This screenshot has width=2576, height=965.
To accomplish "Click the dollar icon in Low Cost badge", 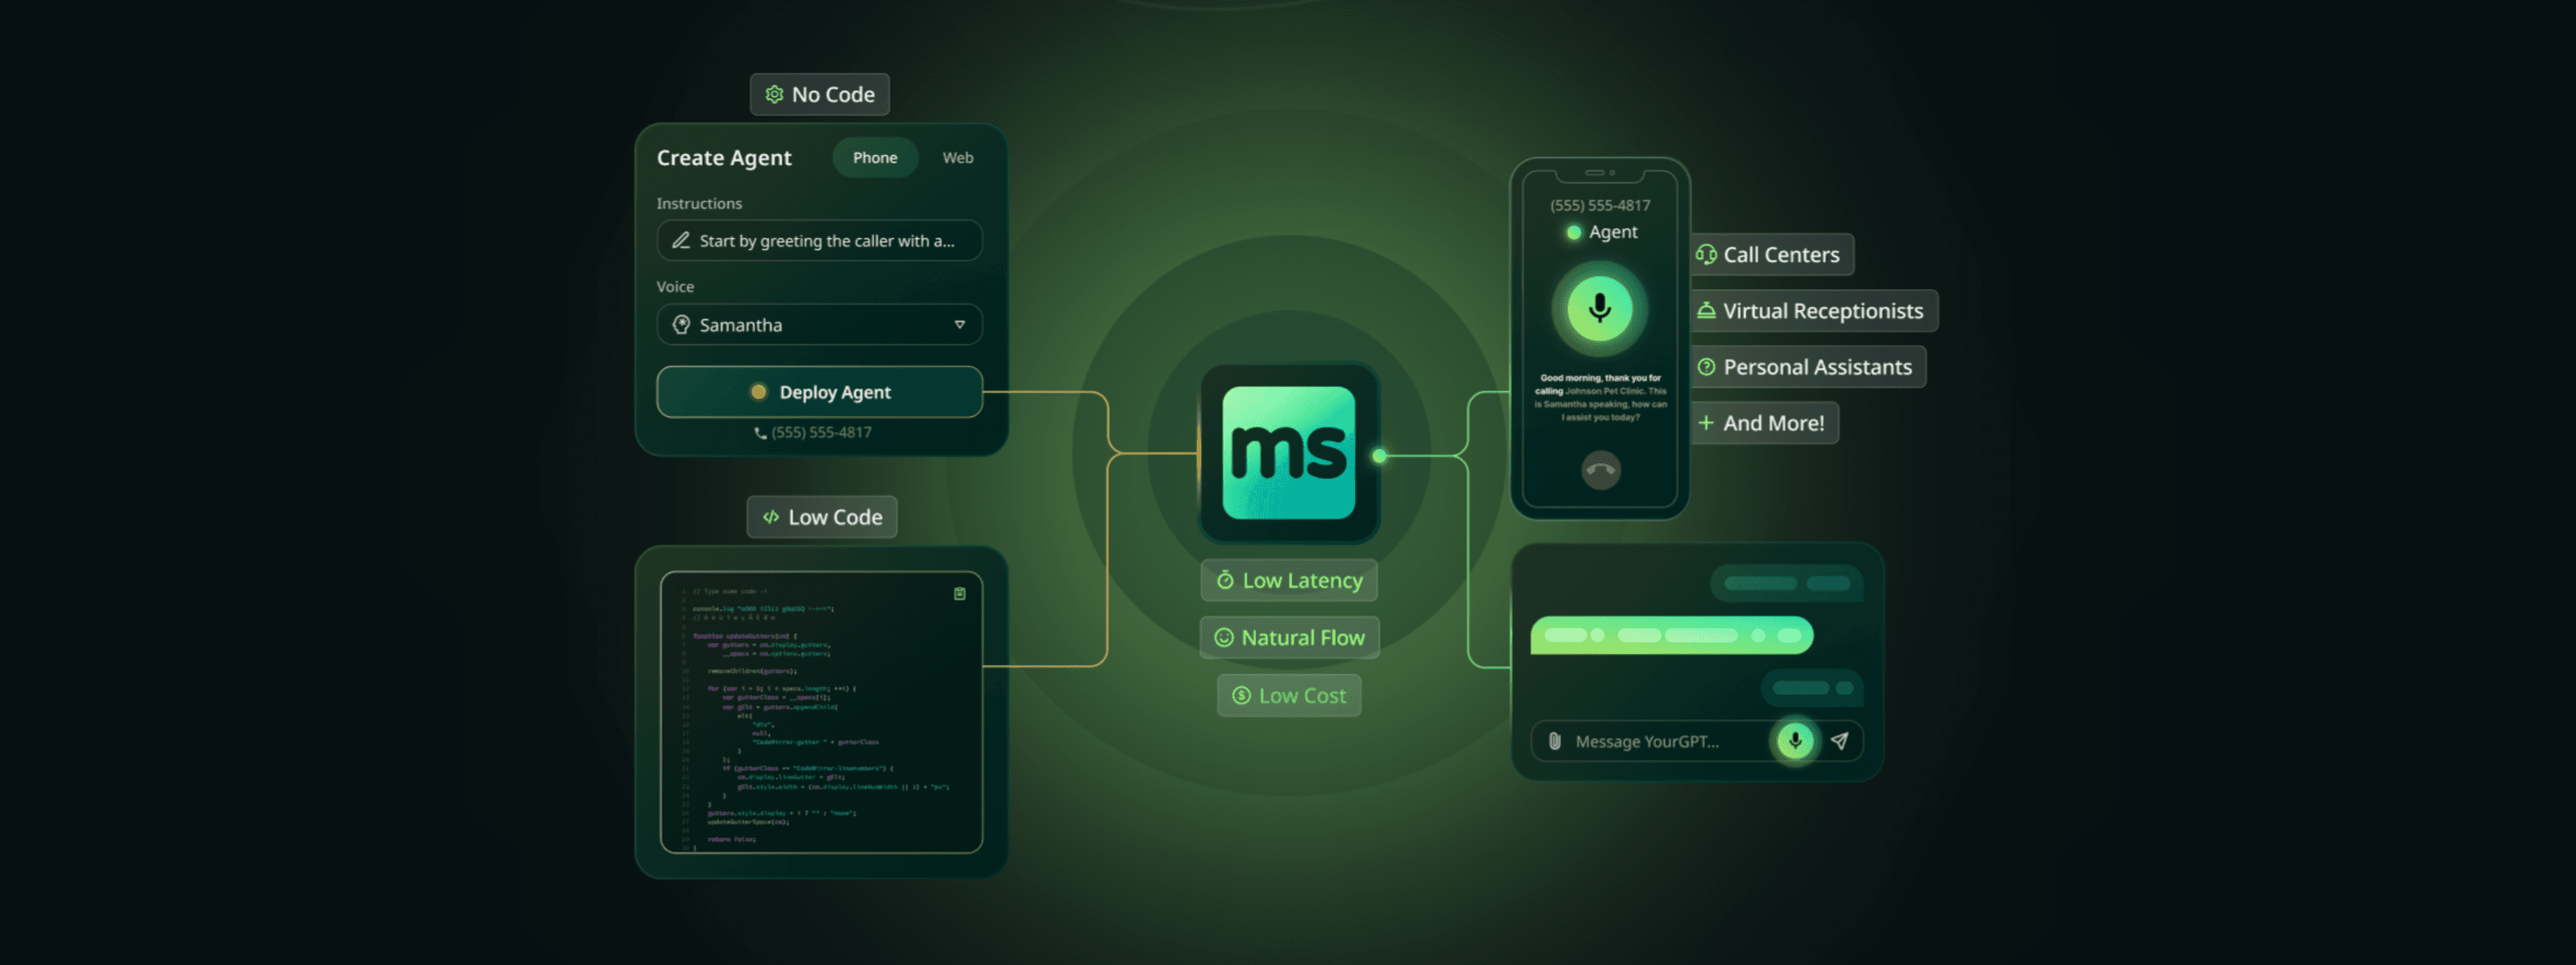I will [x=1241, y=695].
